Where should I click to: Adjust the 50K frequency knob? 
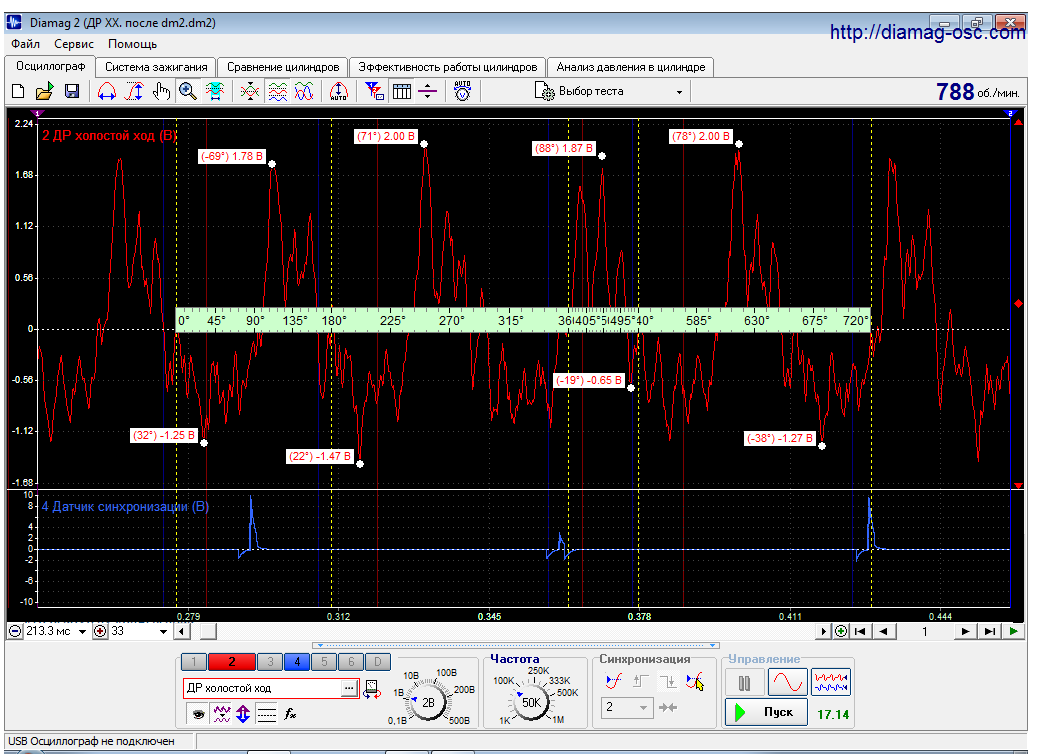531,702
